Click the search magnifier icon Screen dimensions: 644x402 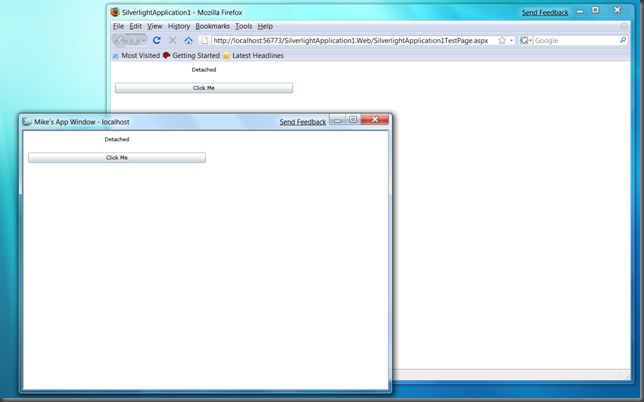coord(623,40)
